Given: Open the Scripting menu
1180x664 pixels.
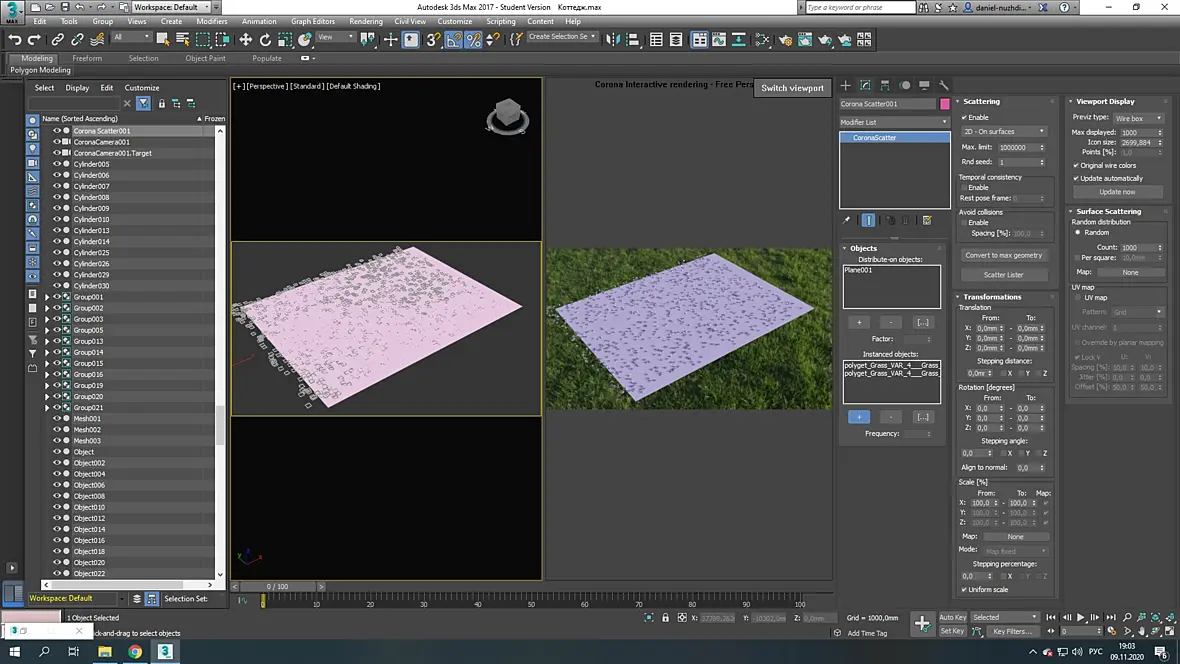Looking at the screenshot, I should click(500, 21).
